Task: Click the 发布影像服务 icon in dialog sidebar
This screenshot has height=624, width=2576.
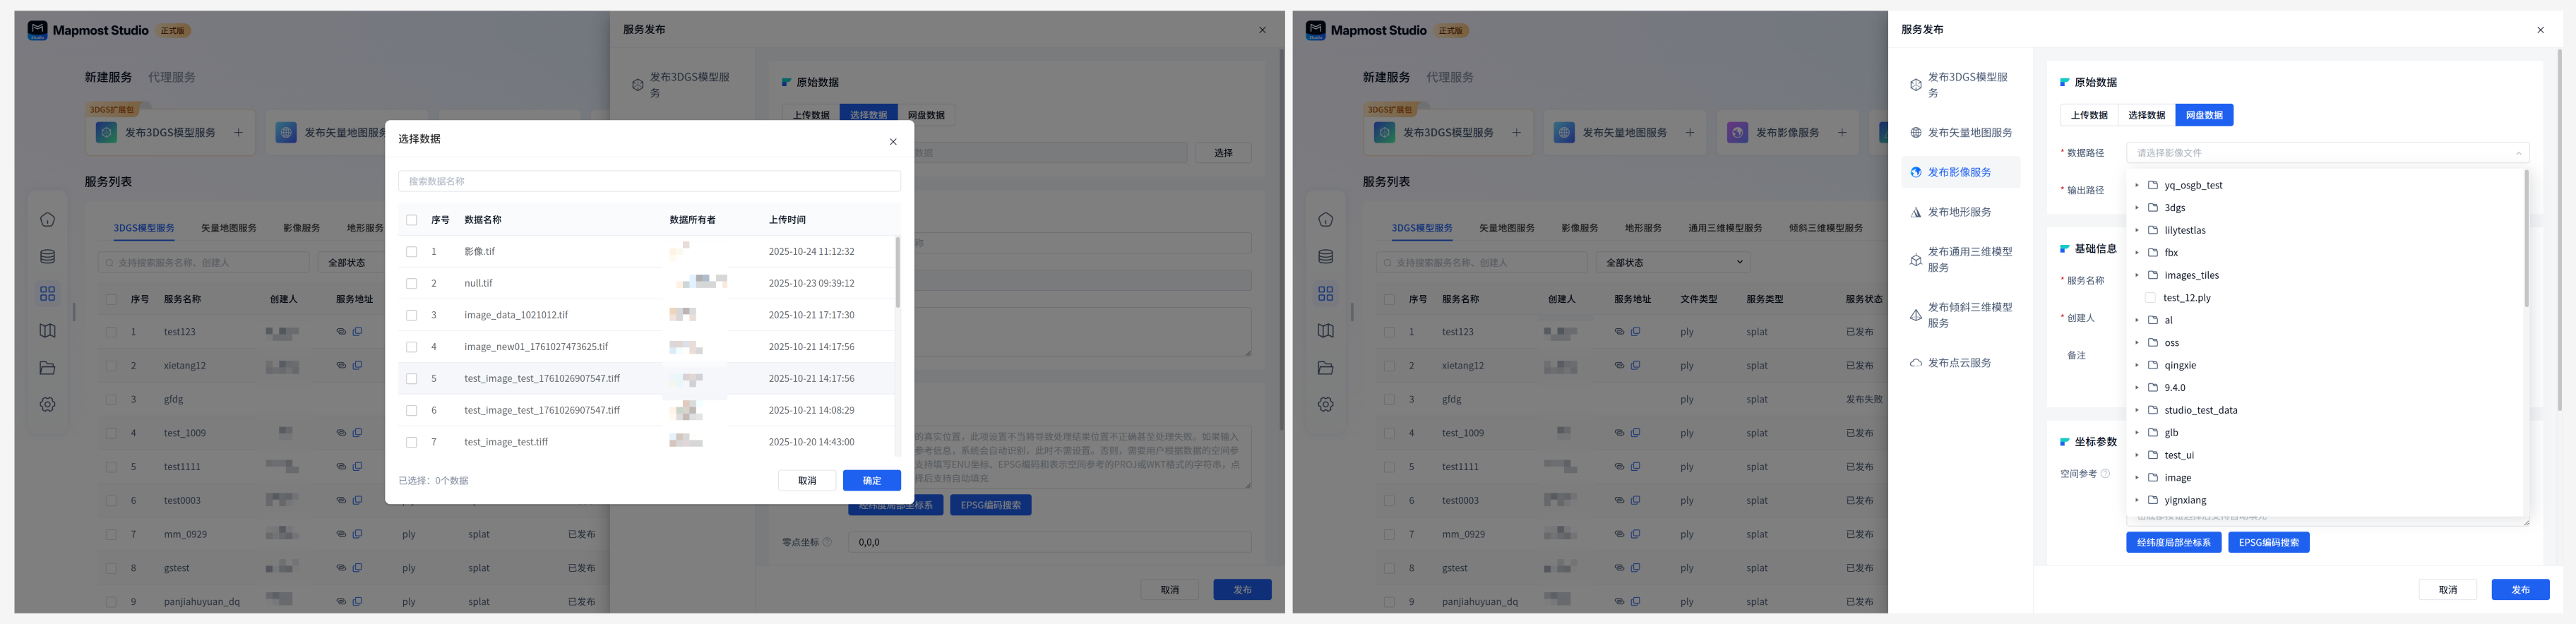Action: 1915,172
